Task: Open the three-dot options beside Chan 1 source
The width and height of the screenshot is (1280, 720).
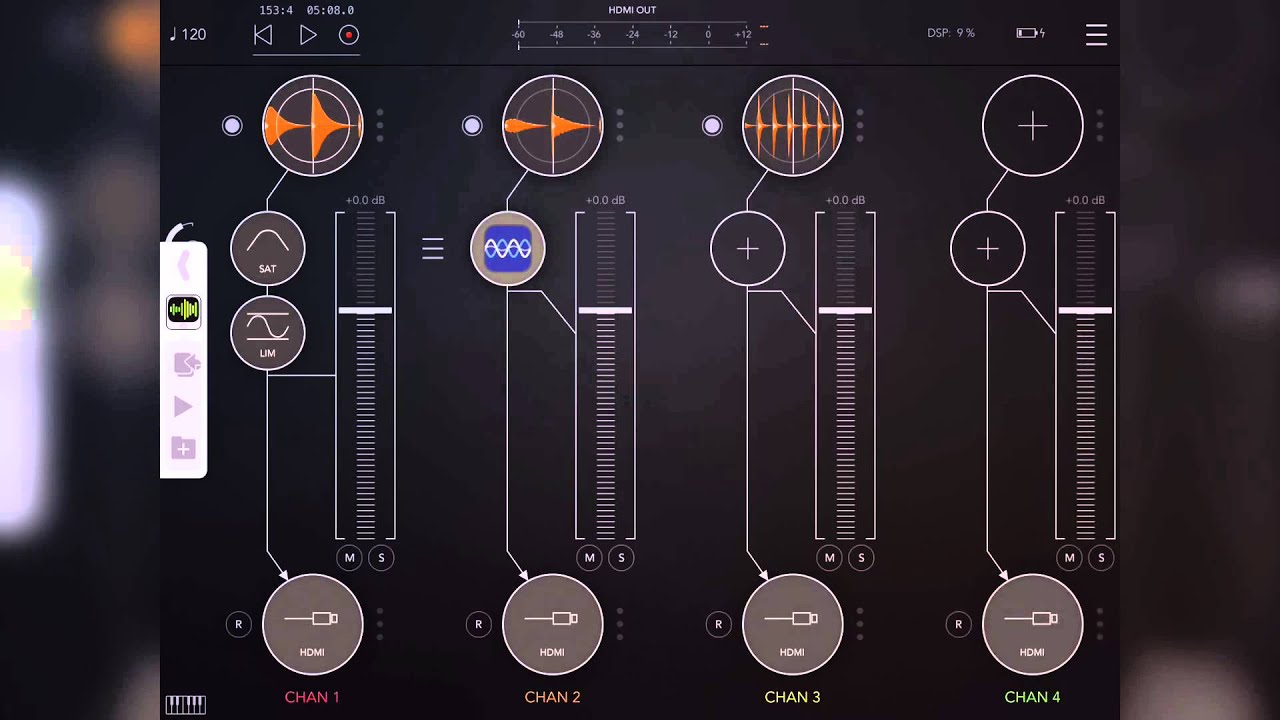Action: [x=380, y=126]
